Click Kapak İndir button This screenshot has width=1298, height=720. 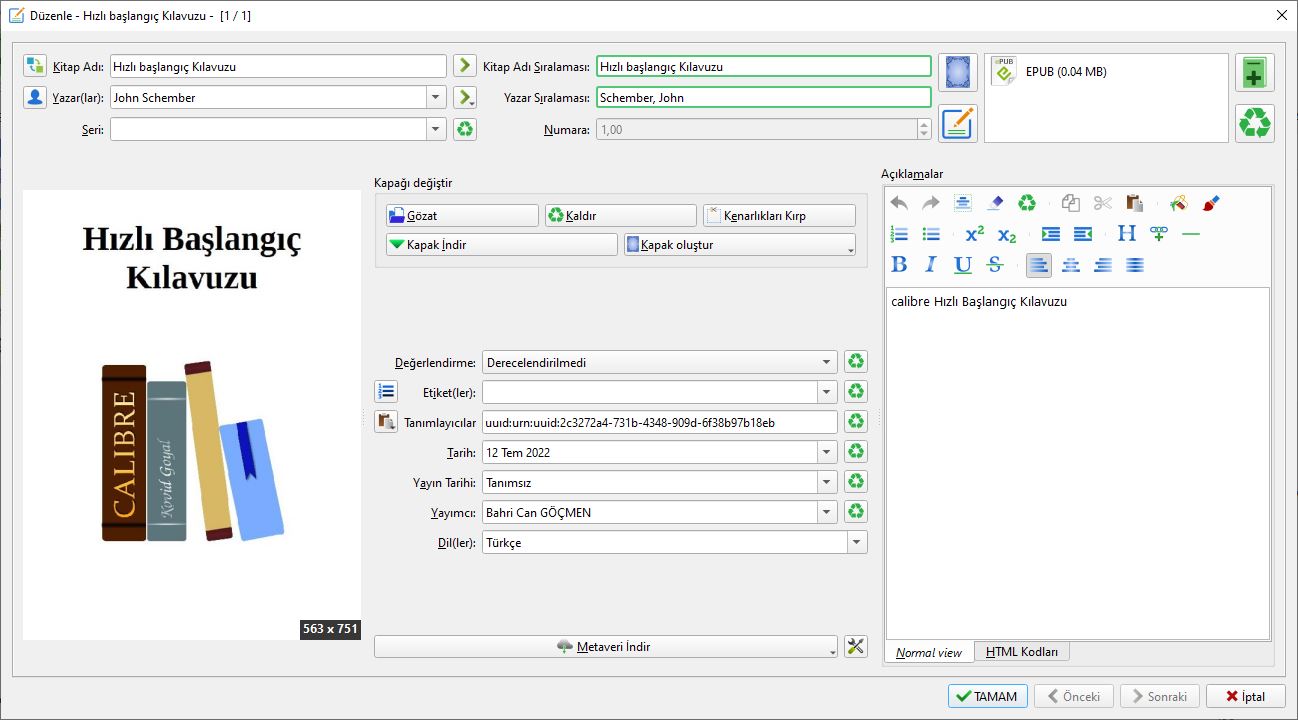tap(502, 245)
